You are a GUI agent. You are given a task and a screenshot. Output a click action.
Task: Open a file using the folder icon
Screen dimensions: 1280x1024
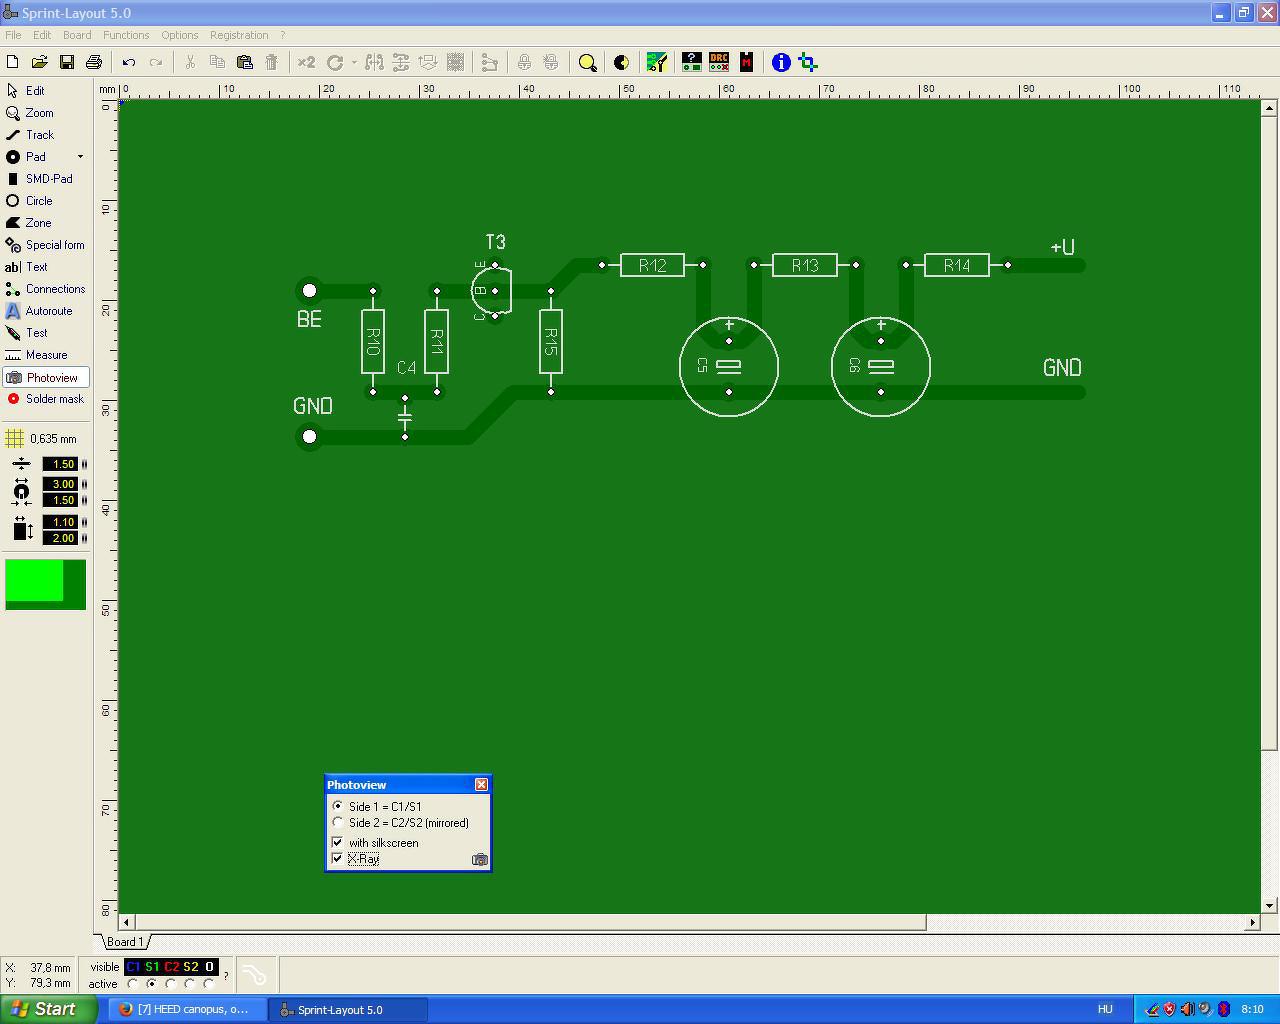coord(40,62)
